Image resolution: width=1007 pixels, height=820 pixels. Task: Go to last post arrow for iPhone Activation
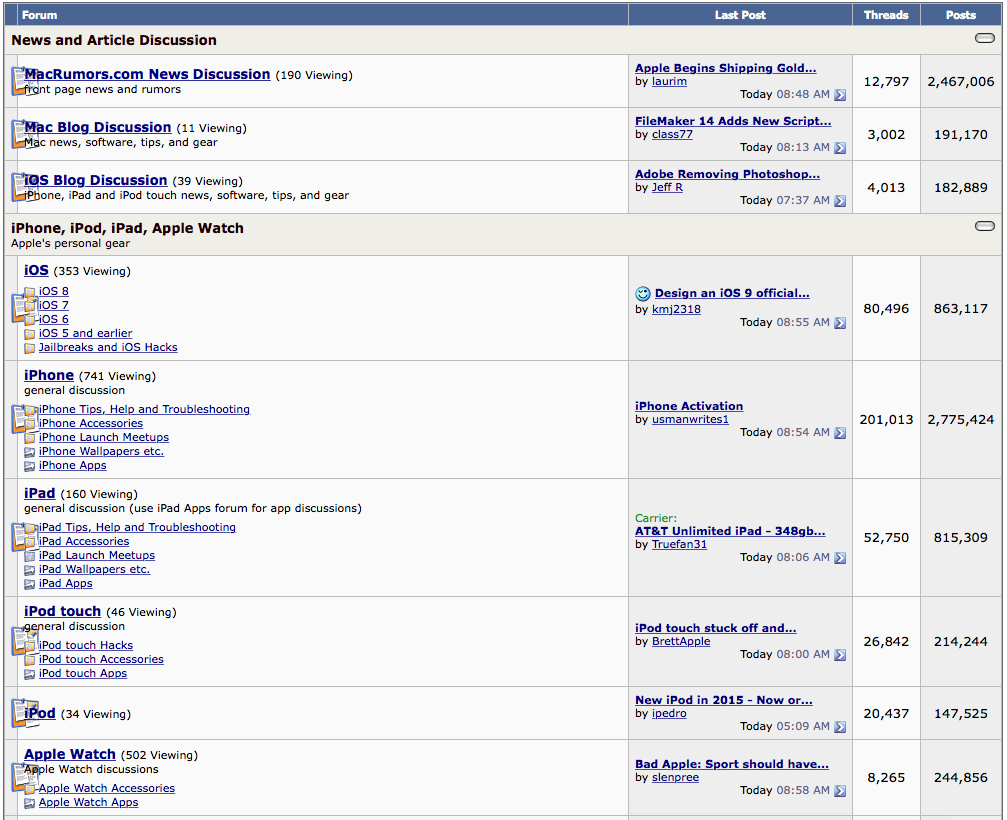tap(839, 433)
